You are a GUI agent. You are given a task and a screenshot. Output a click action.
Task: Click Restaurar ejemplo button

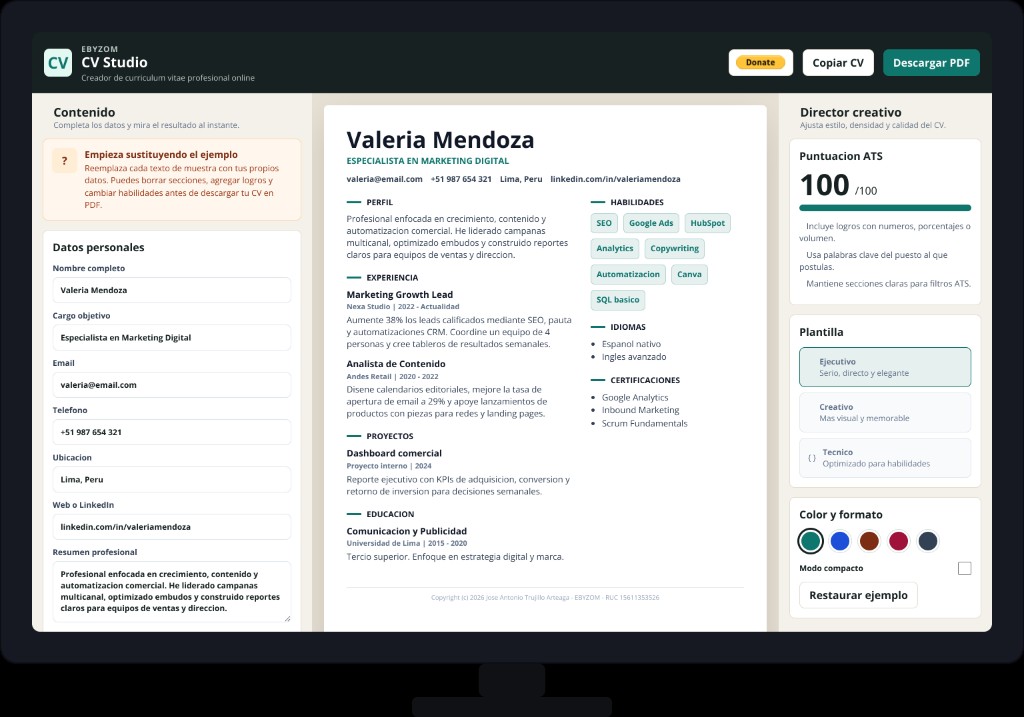tap(858, 595)
